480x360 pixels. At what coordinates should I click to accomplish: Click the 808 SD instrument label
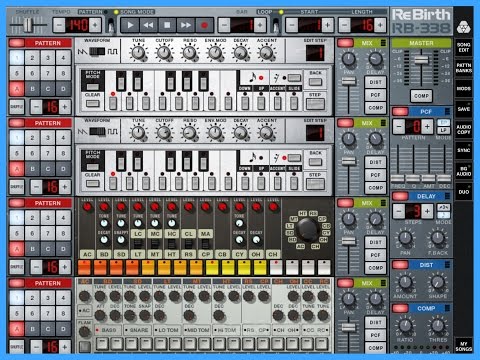pos(121,254)
